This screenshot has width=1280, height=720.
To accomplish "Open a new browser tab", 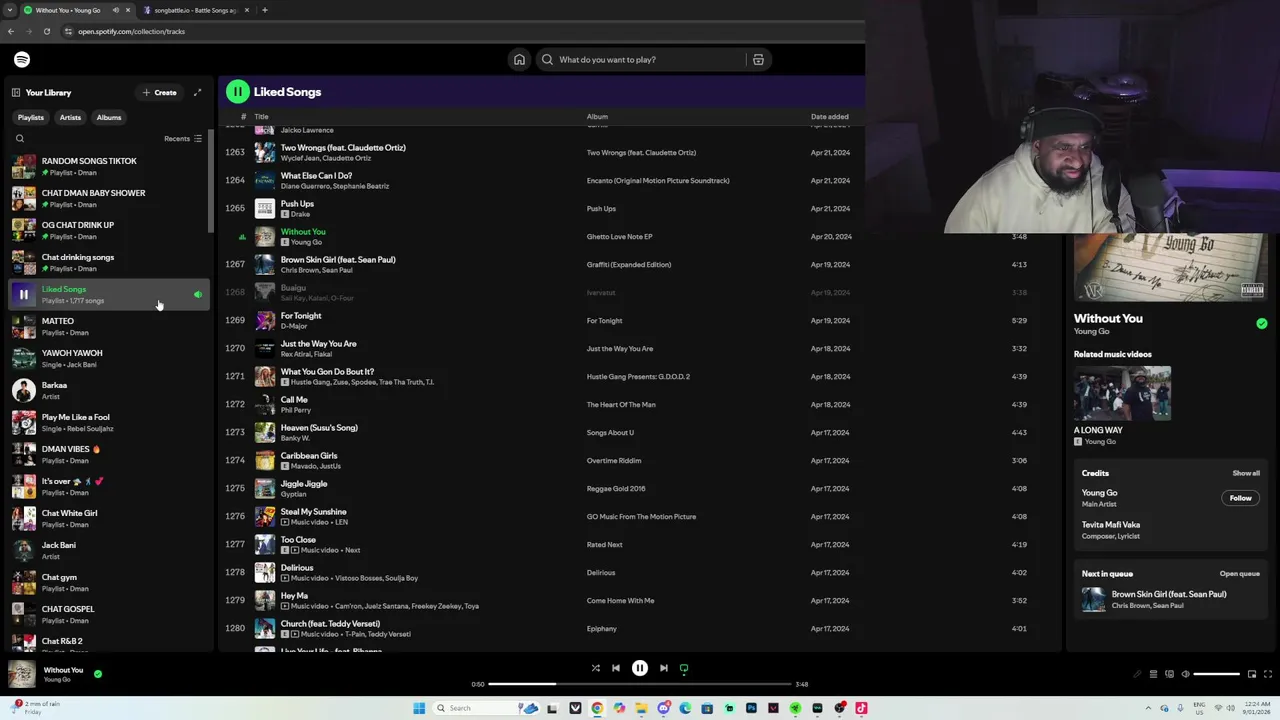I will (x=264, y=10).
